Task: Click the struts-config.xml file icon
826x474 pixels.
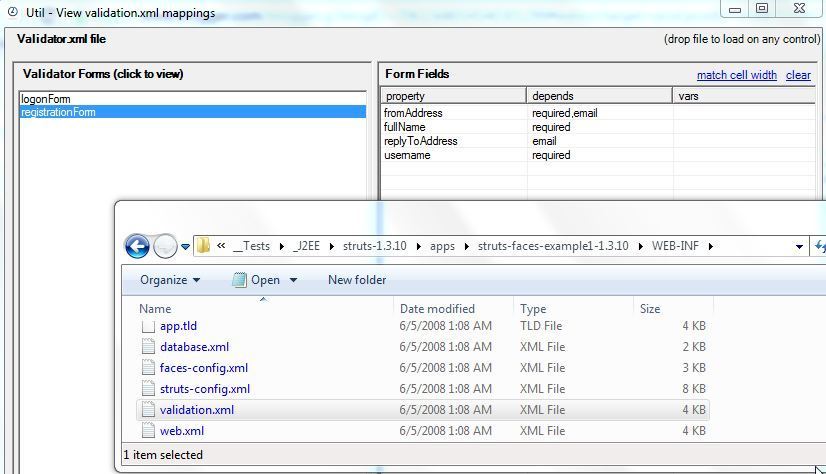Action: (x=148, y=389)
